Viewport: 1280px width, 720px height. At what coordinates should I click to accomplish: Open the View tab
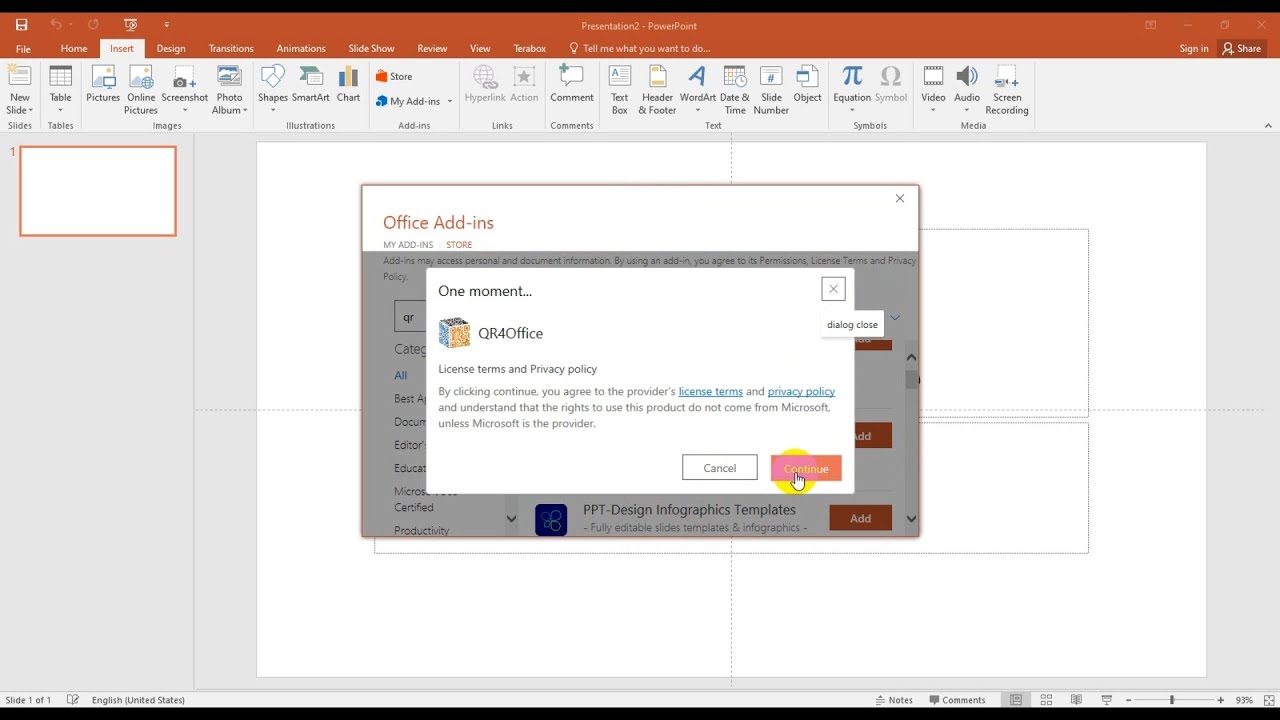pyautogui.click(x=480, y=48)
